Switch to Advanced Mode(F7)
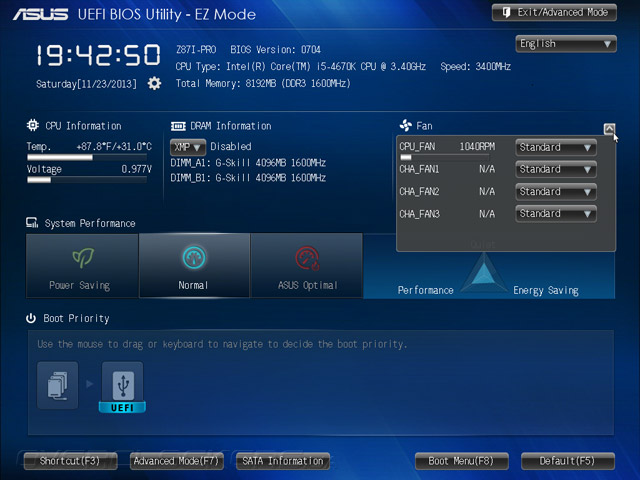The height and width of the screenshot is (480, 640). point(176,461)
